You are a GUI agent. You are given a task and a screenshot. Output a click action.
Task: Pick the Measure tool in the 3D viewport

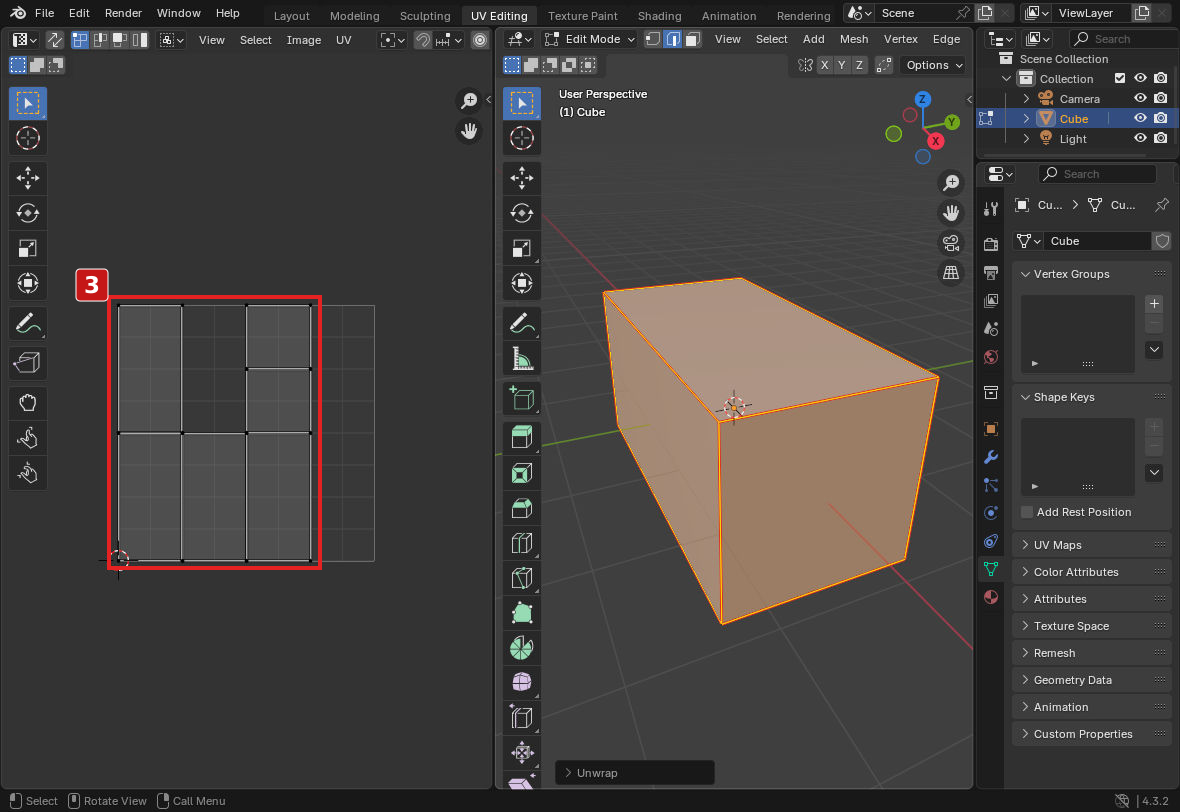point(522,359)
